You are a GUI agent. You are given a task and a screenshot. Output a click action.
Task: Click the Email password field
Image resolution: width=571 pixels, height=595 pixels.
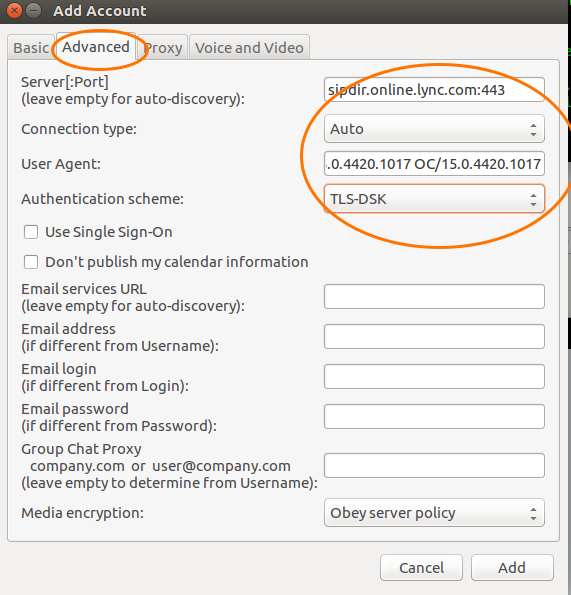[434, 417]
